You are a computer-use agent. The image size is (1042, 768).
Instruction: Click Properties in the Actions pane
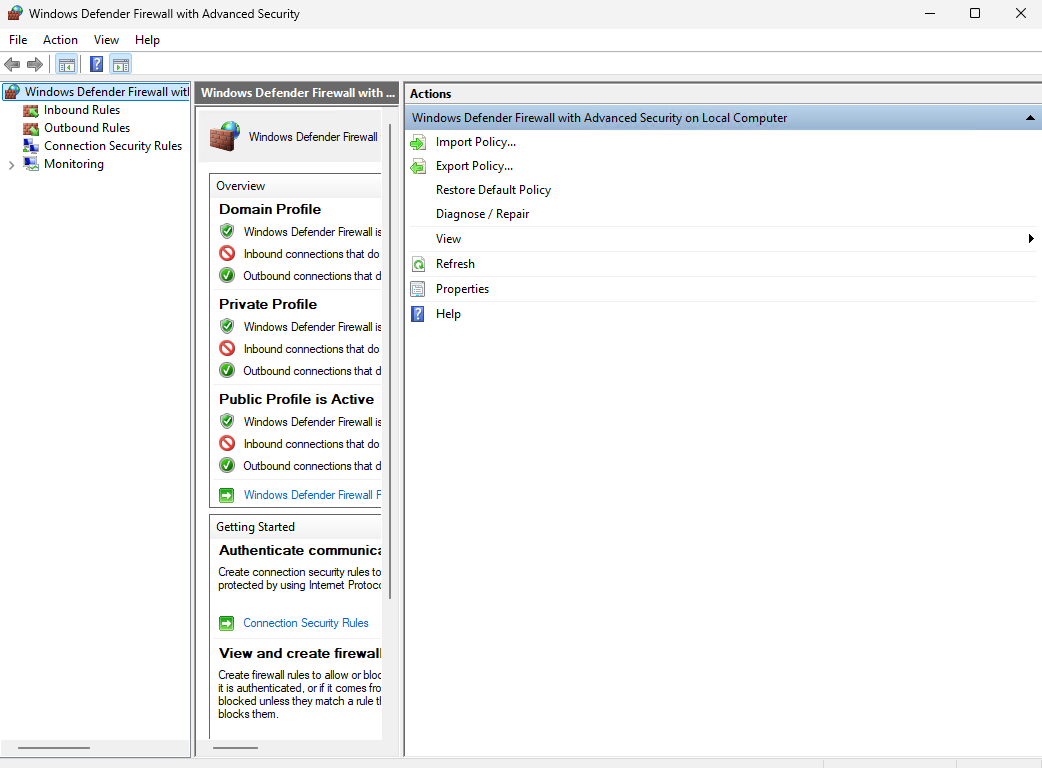[x=463, y=289]
